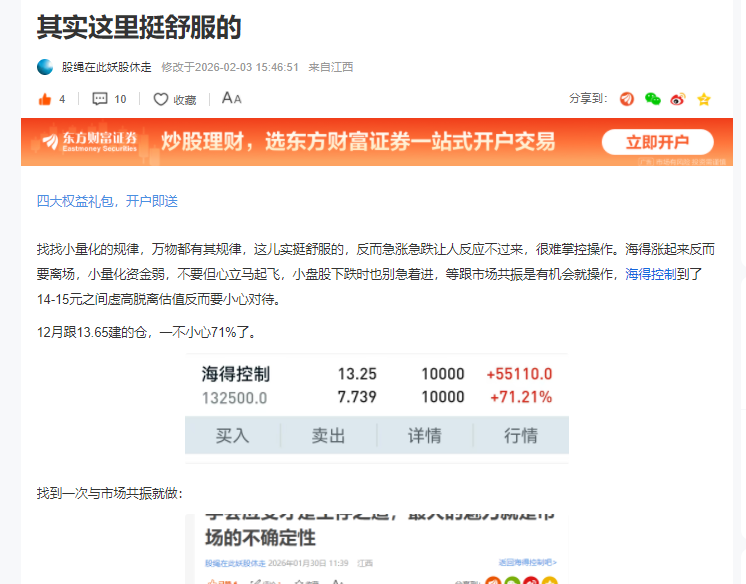
Task: Open the embedded post image 场的不确定性
Action: (377, 549)
